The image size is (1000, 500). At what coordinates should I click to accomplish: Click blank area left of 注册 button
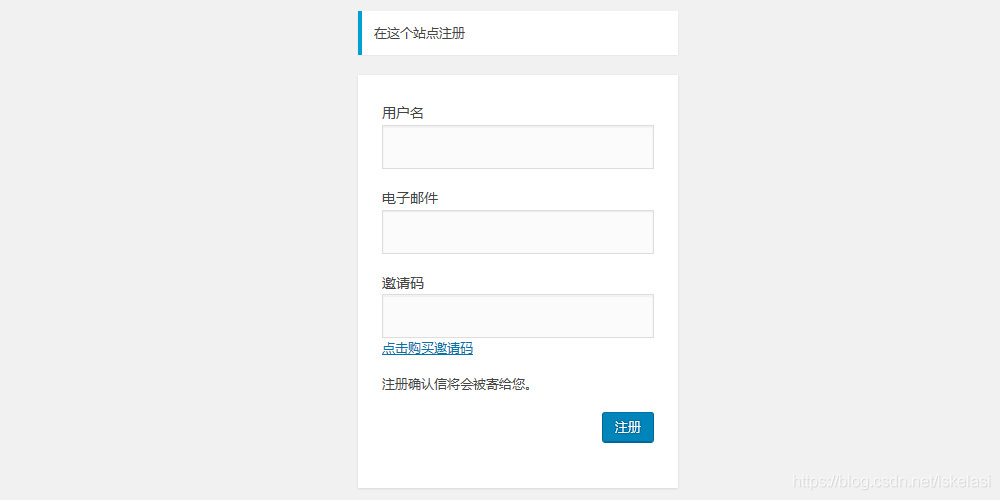(490, 427)
